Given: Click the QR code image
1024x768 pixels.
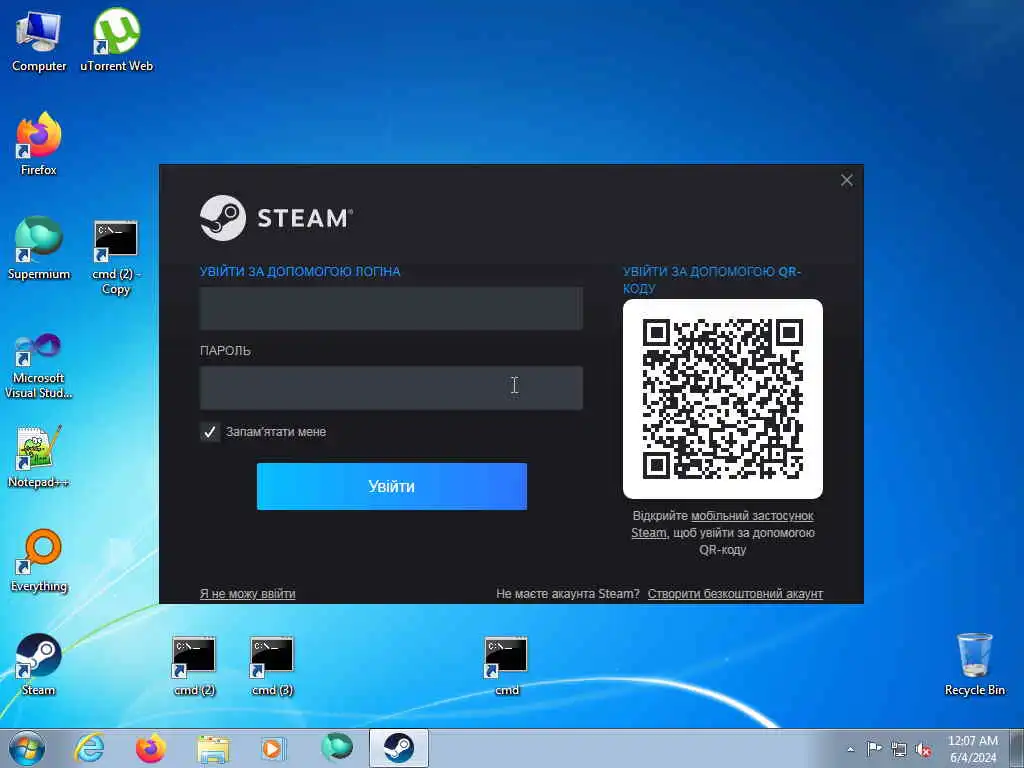Looking at the screenshot, I should (x=723, y=399).
